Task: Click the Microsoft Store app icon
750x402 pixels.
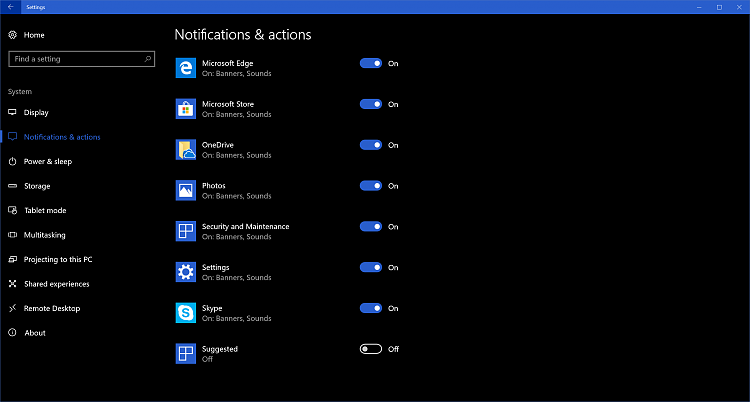Action: 186,109
